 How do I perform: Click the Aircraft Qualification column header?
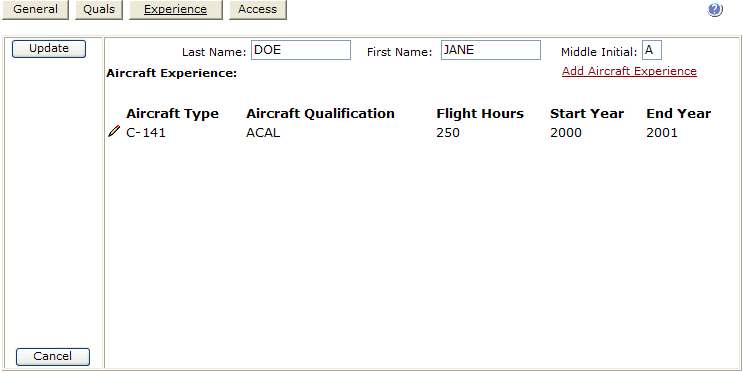[x=320, y=114]
